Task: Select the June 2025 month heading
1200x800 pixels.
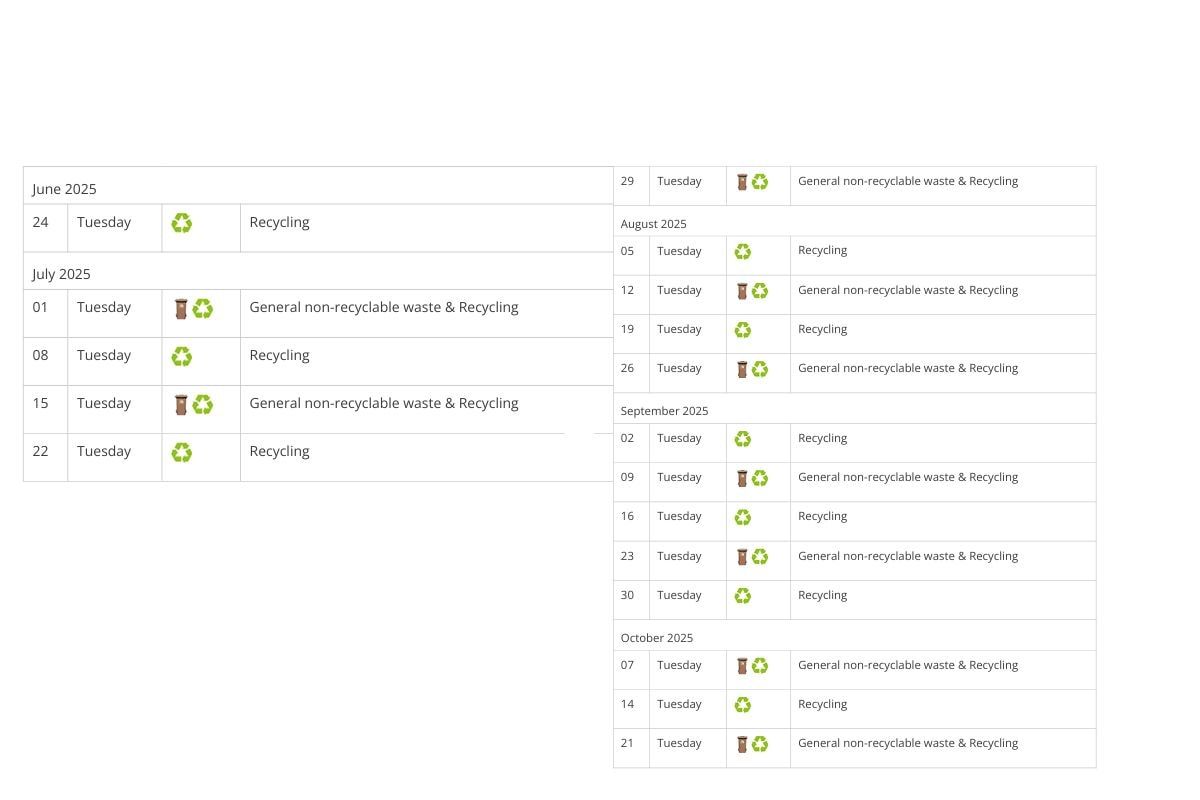Action: (64, 189)
